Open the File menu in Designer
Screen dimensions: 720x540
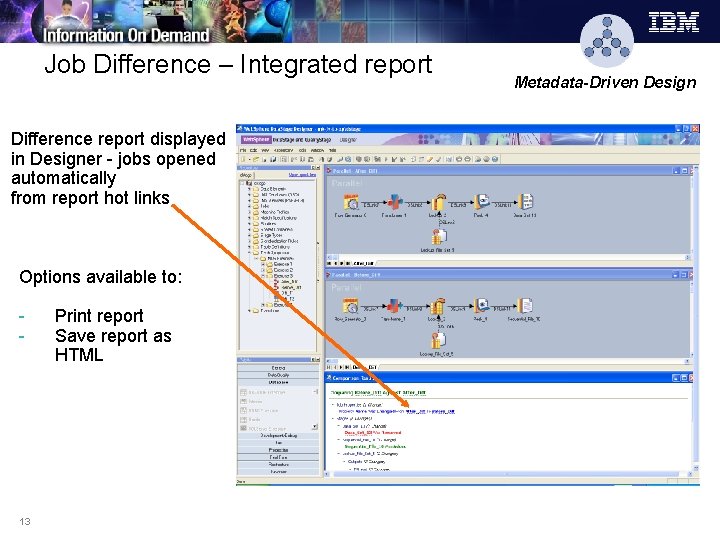click(x=243, y=150)
